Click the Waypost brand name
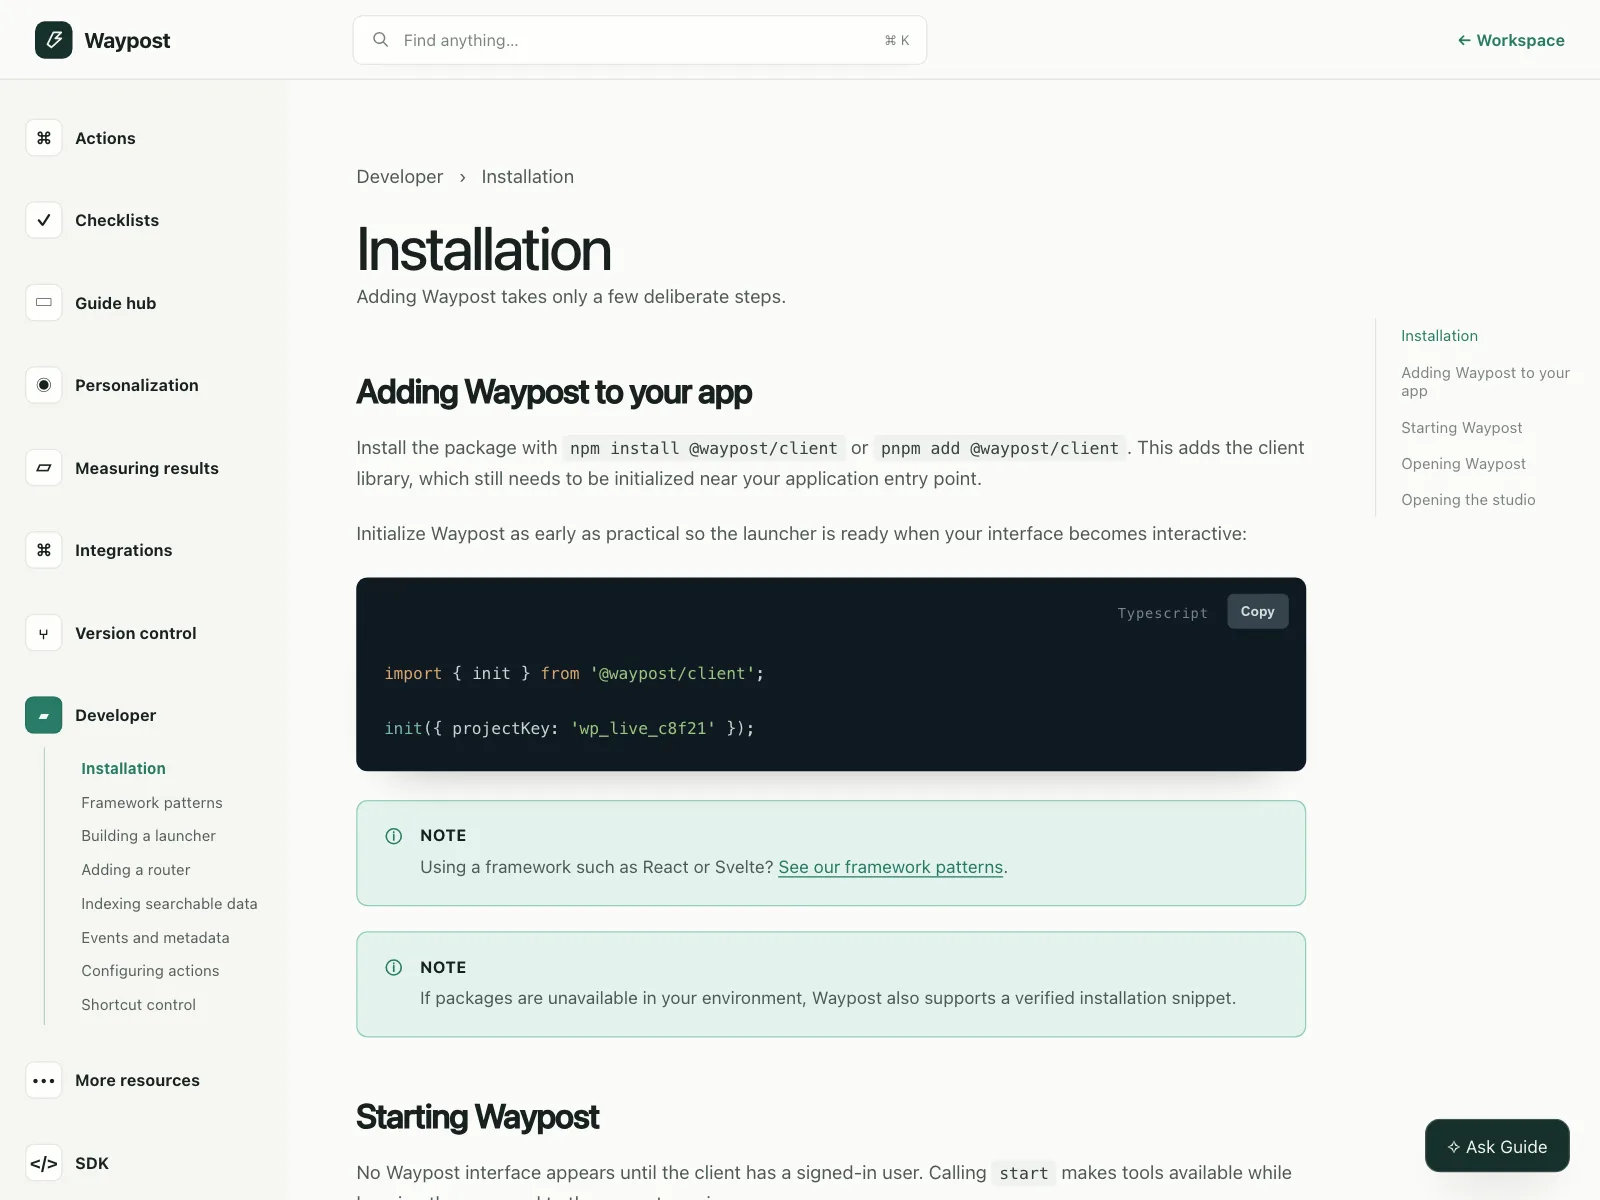This screenshot has height=1200, width=1600. pos(127,40)
